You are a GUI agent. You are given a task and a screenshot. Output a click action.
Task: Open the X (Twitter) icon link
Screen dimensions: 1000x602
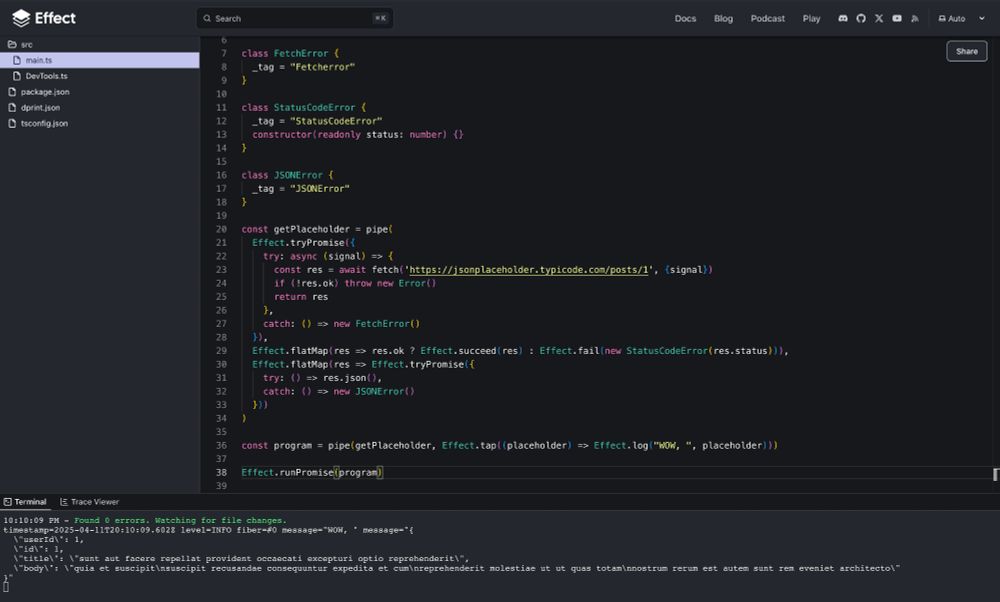(x=879, y=18)
